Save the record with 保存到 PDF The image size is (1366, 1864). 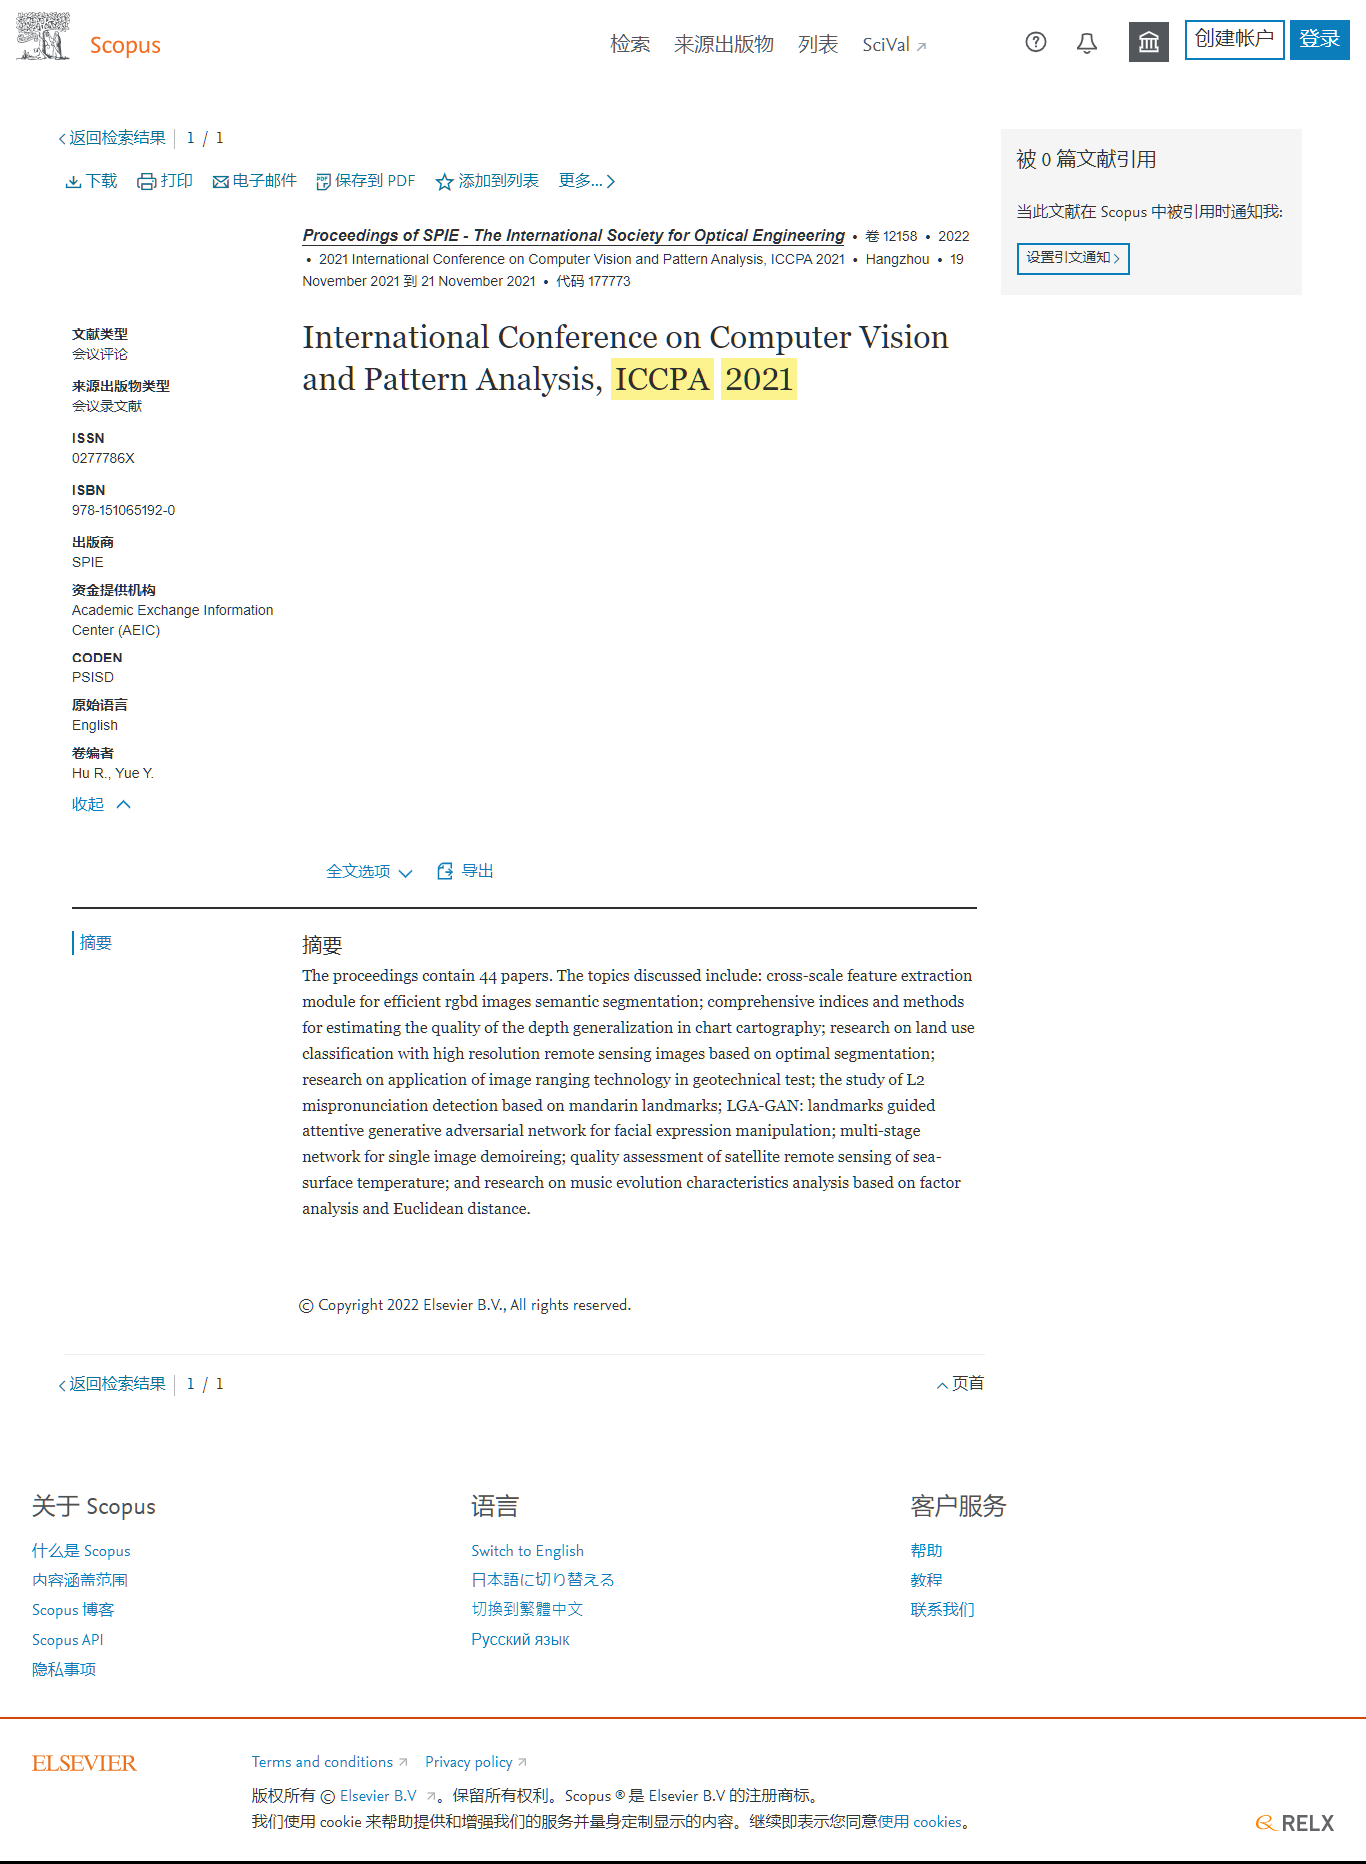pos(365,181)
